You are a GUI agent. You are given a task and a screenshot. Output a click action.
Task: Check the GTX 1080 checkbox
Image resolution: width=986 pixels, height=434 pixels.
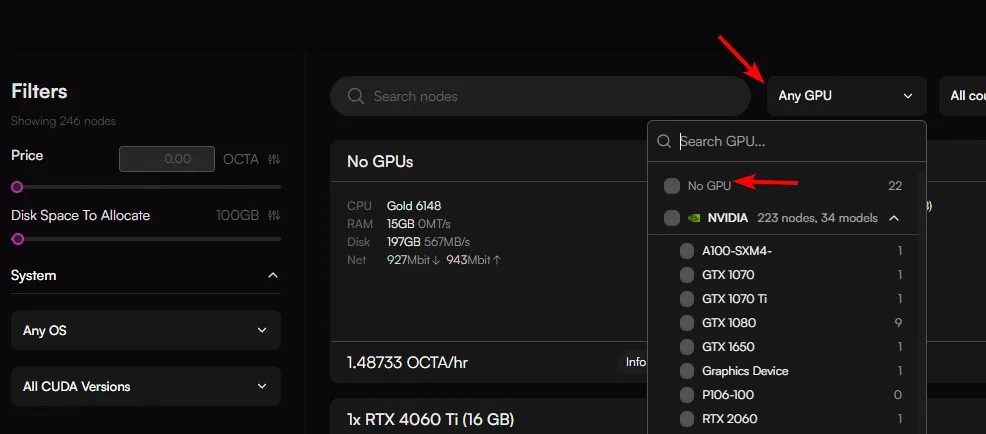tap(687, 323)
